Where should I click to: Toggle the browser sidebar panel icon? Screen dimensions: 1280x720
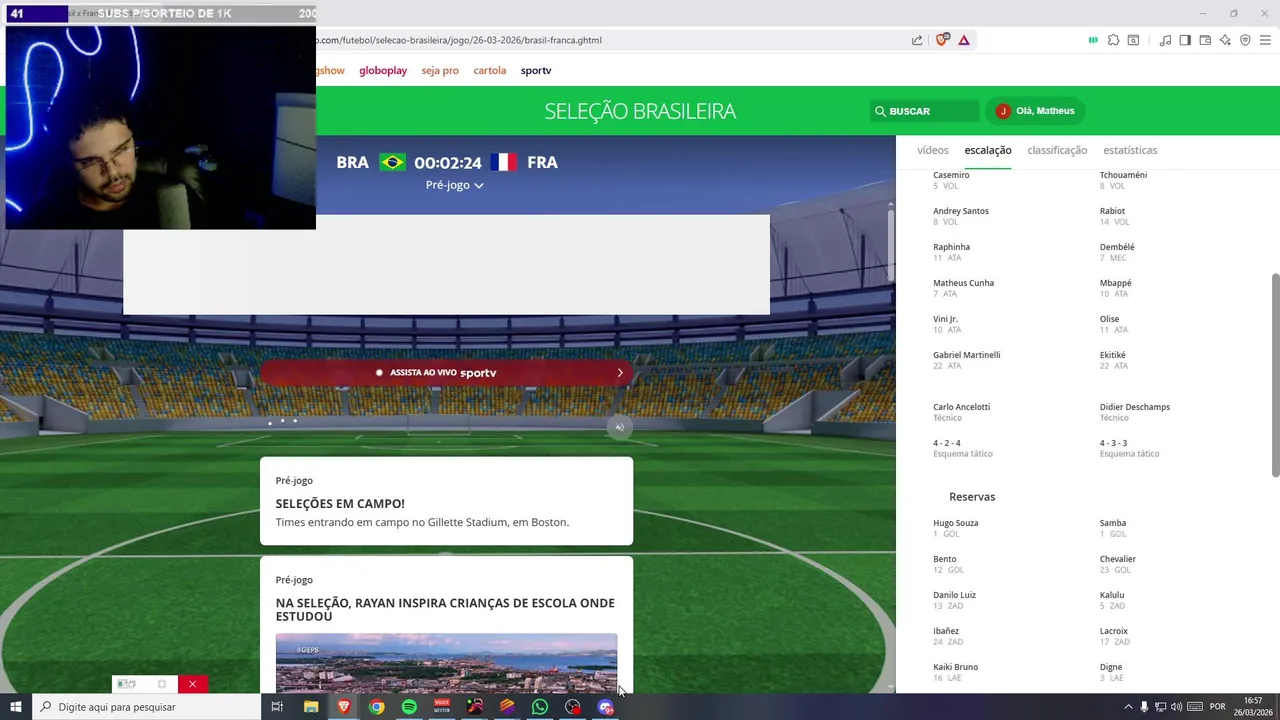[x=1185, y=40]
